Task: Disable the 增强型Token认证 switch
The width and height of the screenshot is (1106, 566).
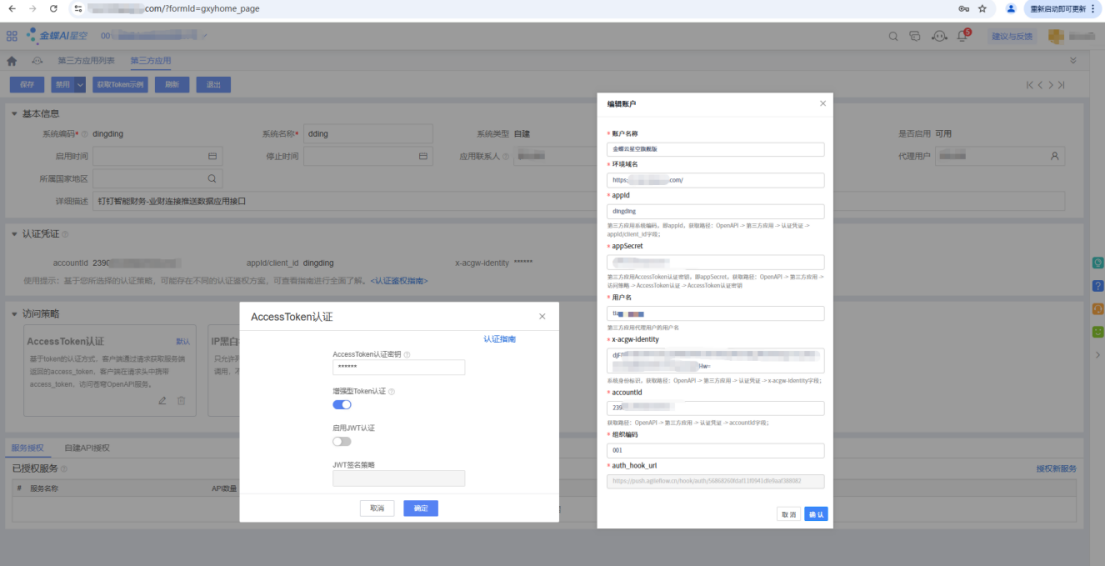Action: (342, 404)
